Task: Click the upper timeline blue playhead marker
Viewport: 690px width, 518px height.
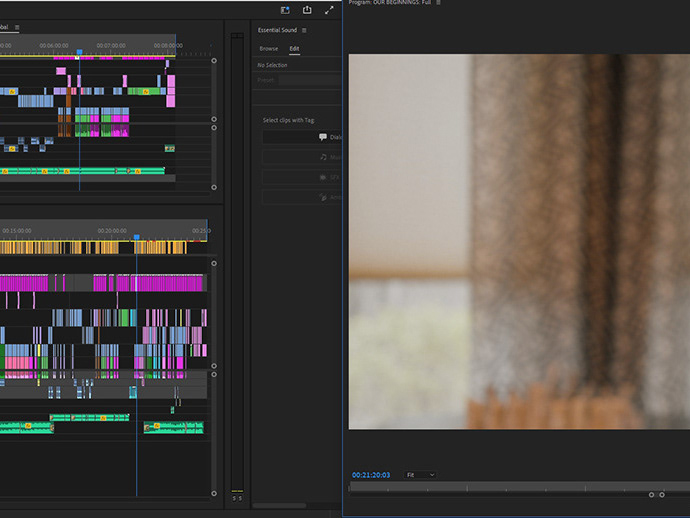Action: coord(79,52)
